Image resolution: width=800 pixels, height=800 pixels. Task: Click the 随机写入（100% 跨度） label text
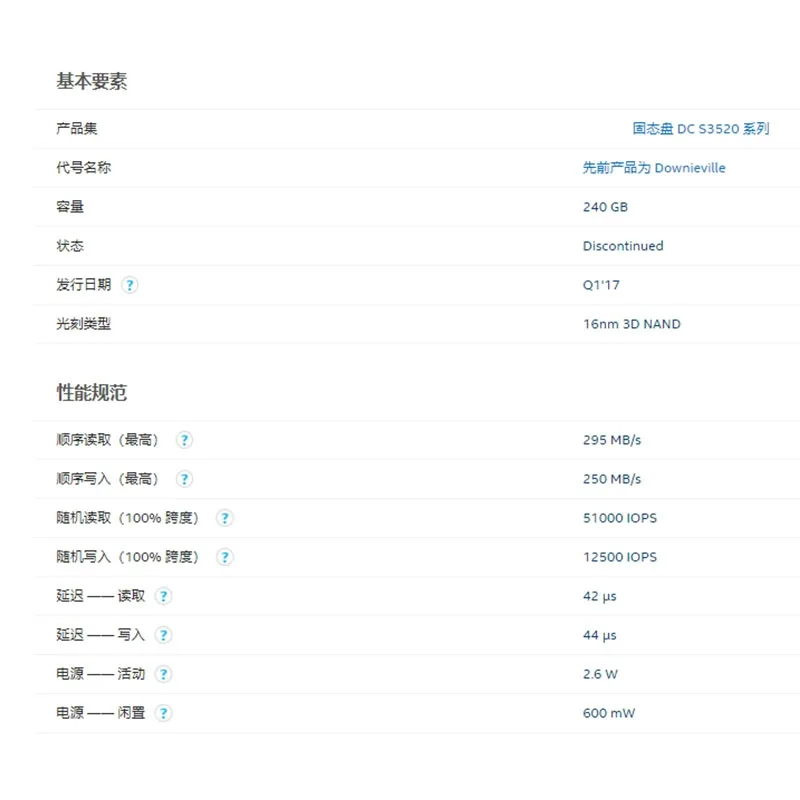(128, 557)
